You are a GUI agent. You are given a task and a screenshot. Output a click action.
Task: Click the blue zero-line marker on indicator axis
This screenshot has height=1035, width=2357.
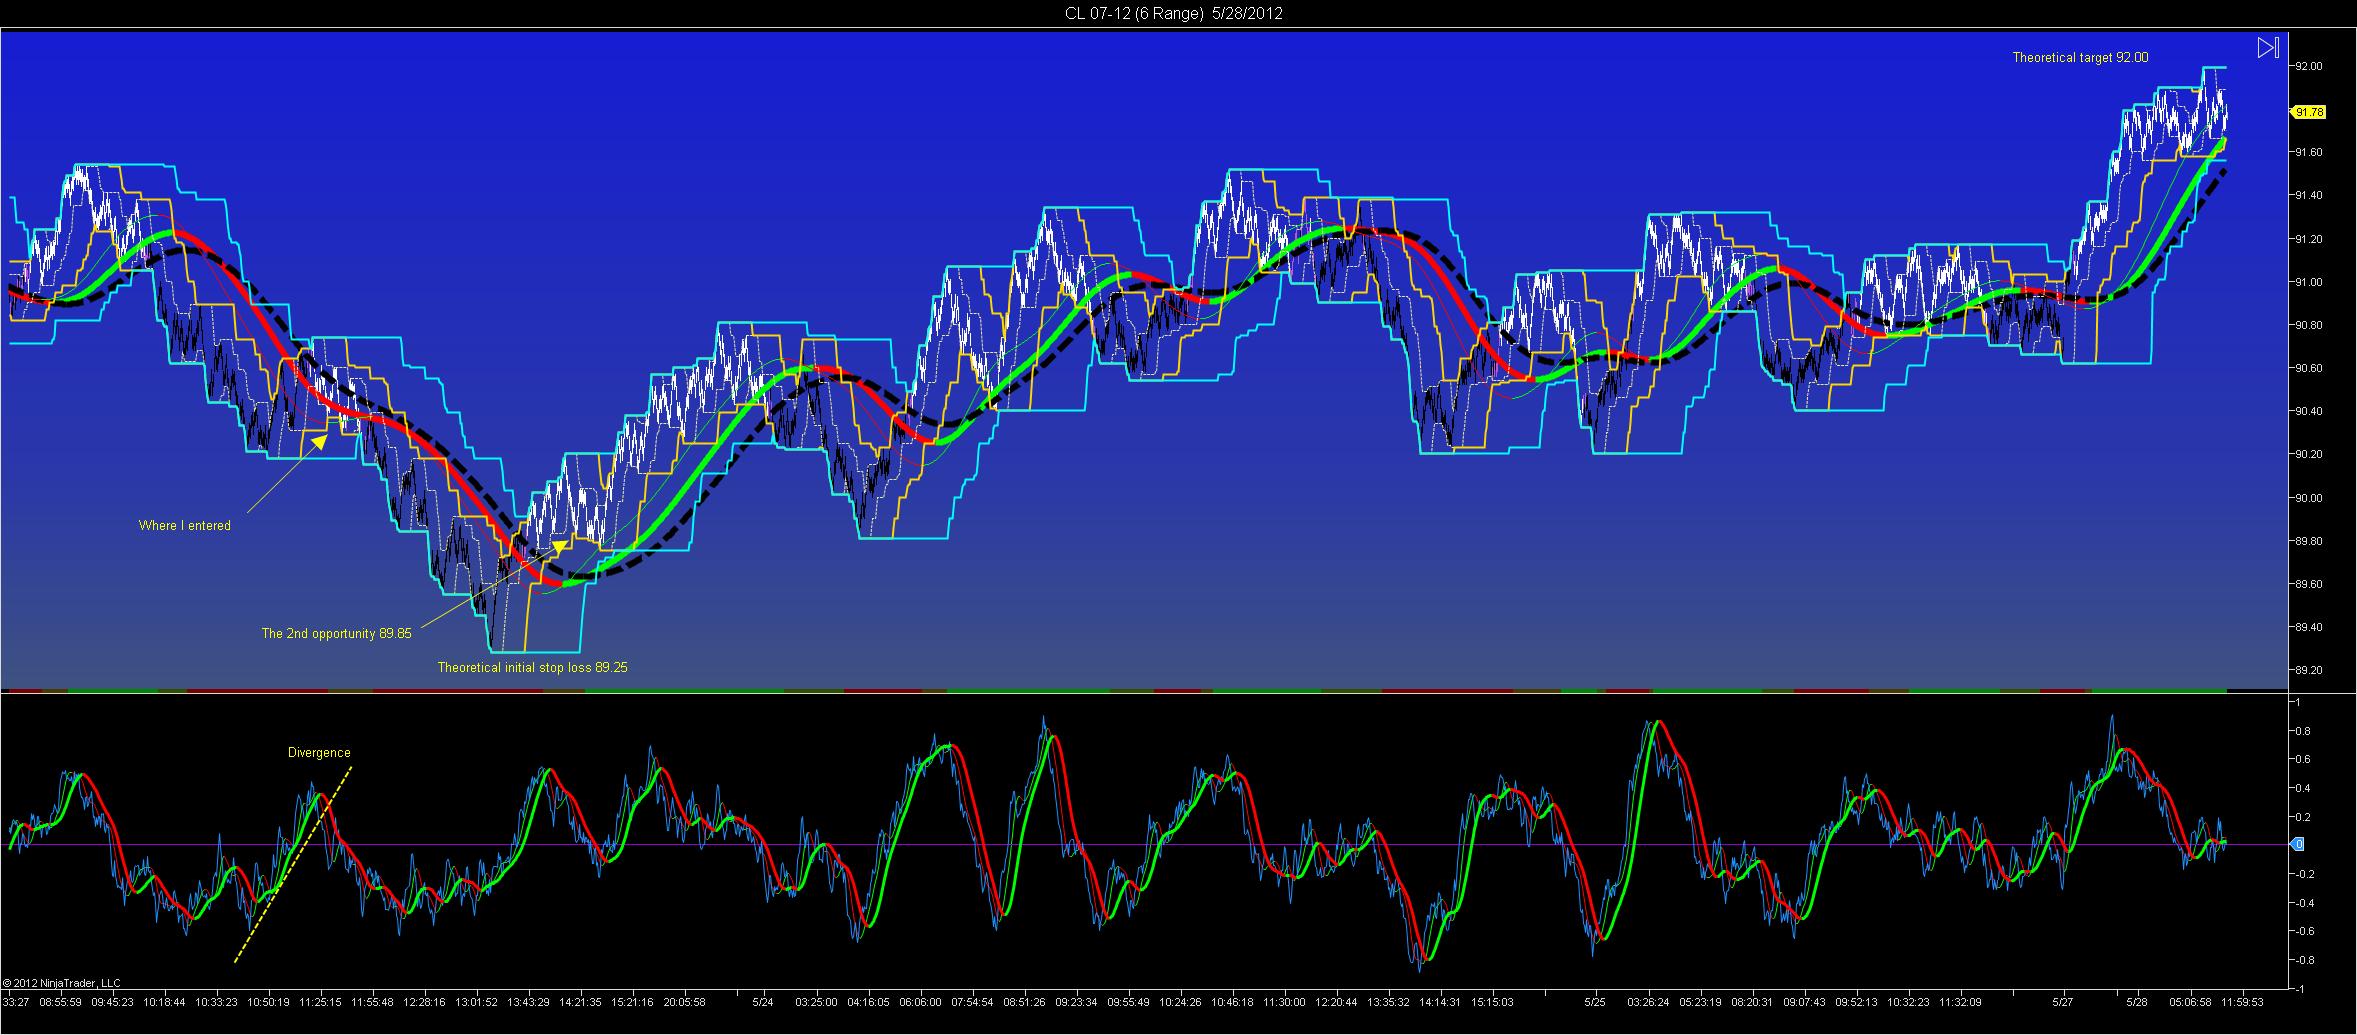(x=2298, y=845)
